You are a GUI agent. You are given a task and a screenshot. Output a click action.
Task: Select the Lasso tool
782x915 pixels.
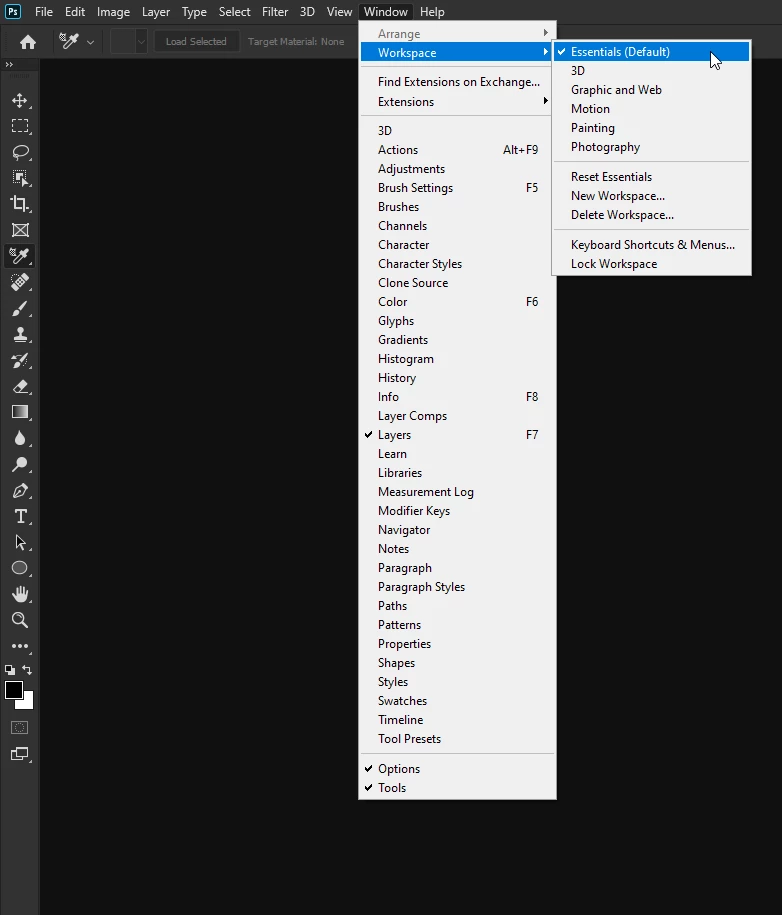point(20,152)
